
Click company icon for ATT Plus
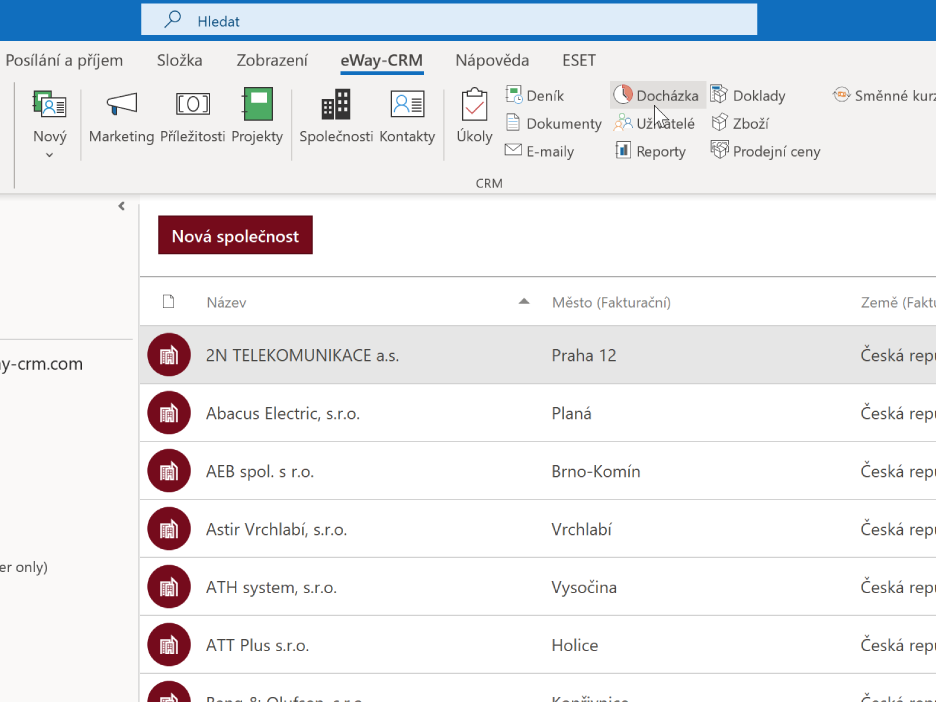pos(169,644)
